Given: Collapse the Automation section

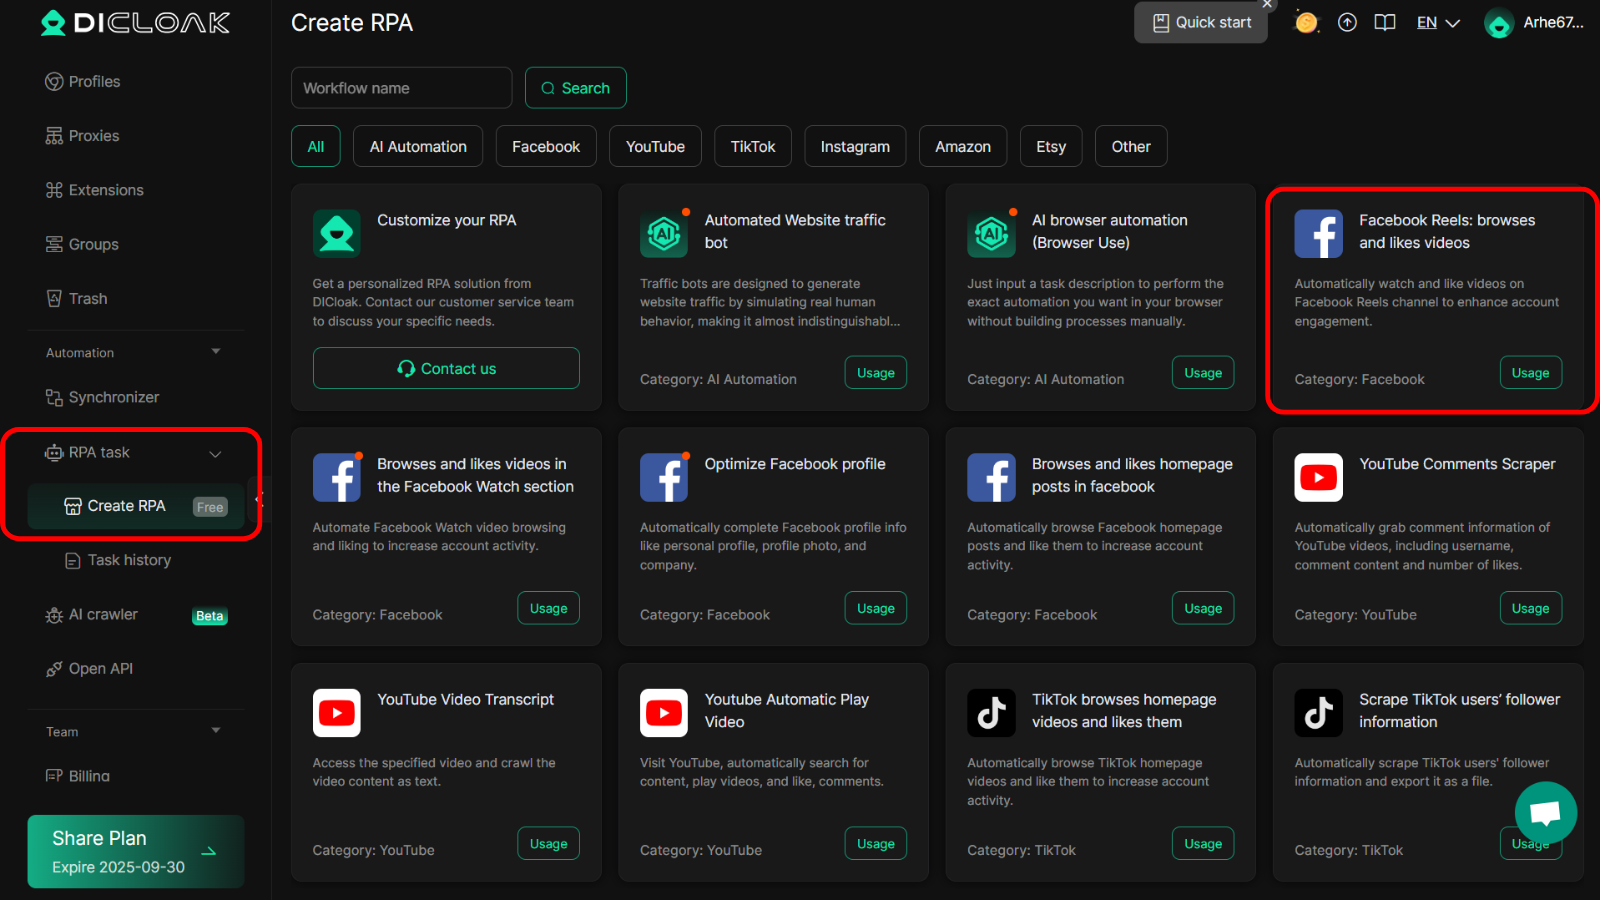Looking at the screenshot, I should click(x=216, y=352).
